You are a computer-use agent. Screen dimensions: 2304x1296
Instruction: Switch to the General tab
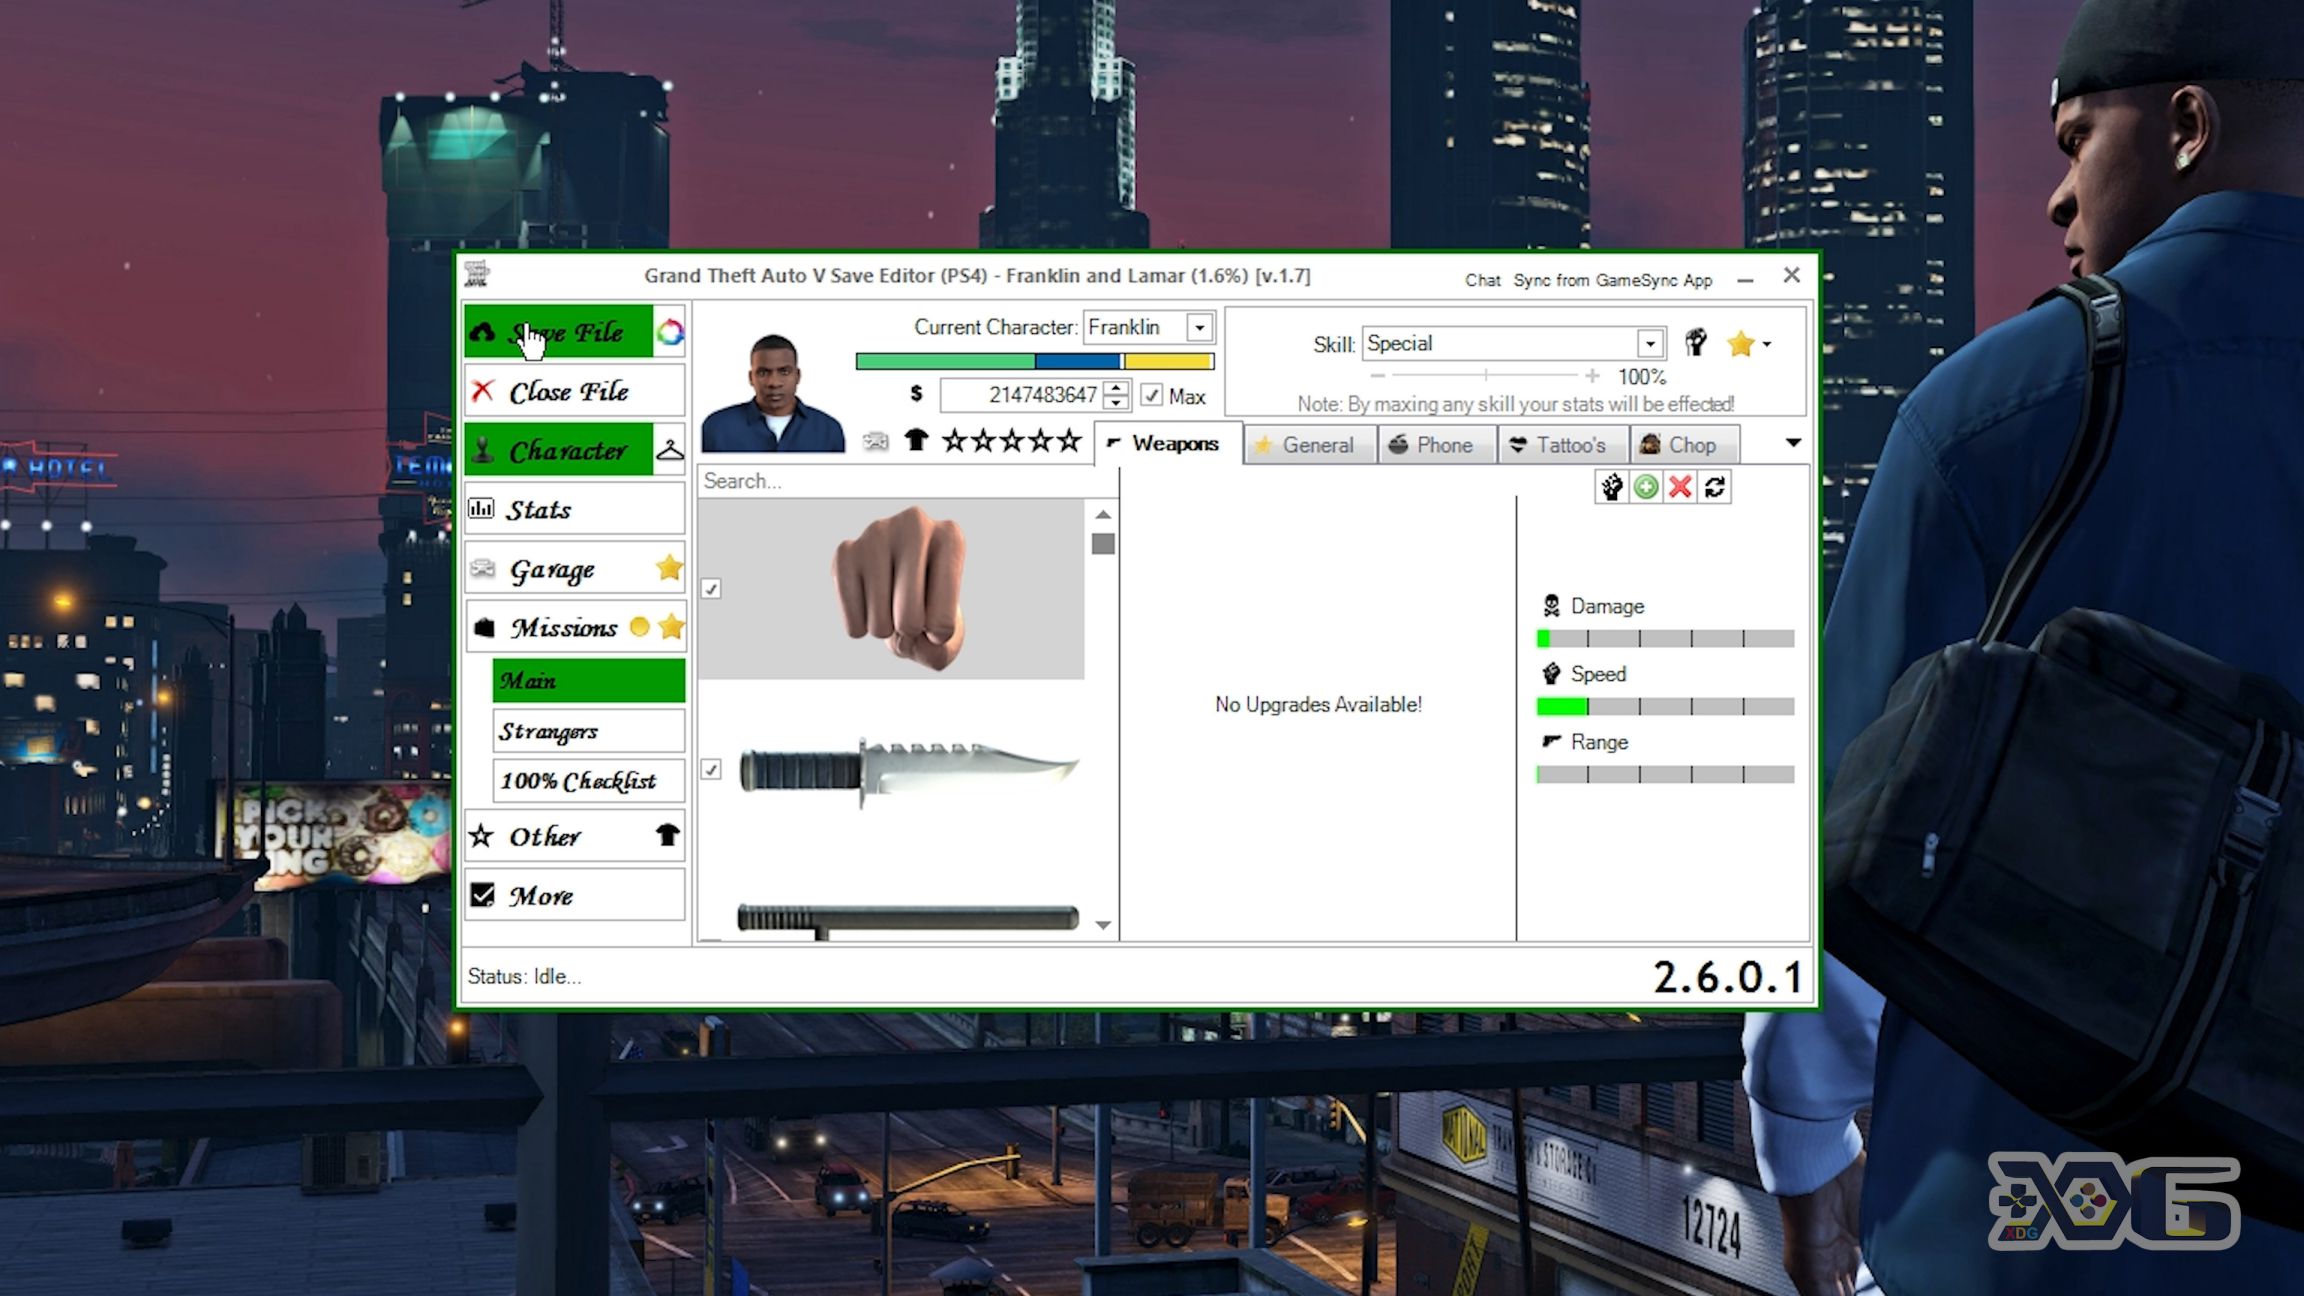click(x=1310, y=445)
